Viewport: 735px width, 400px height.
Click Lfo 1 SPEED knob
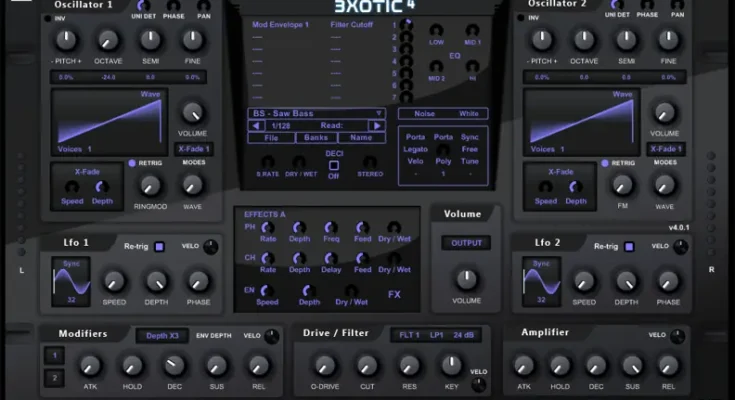click(x=114, y=281)
